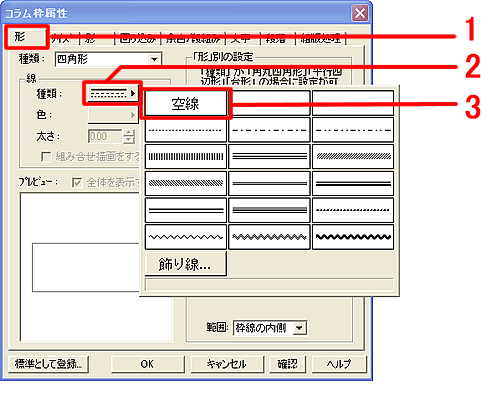
Task: Switch to the 段落 tab
Action: pos(278,39)
